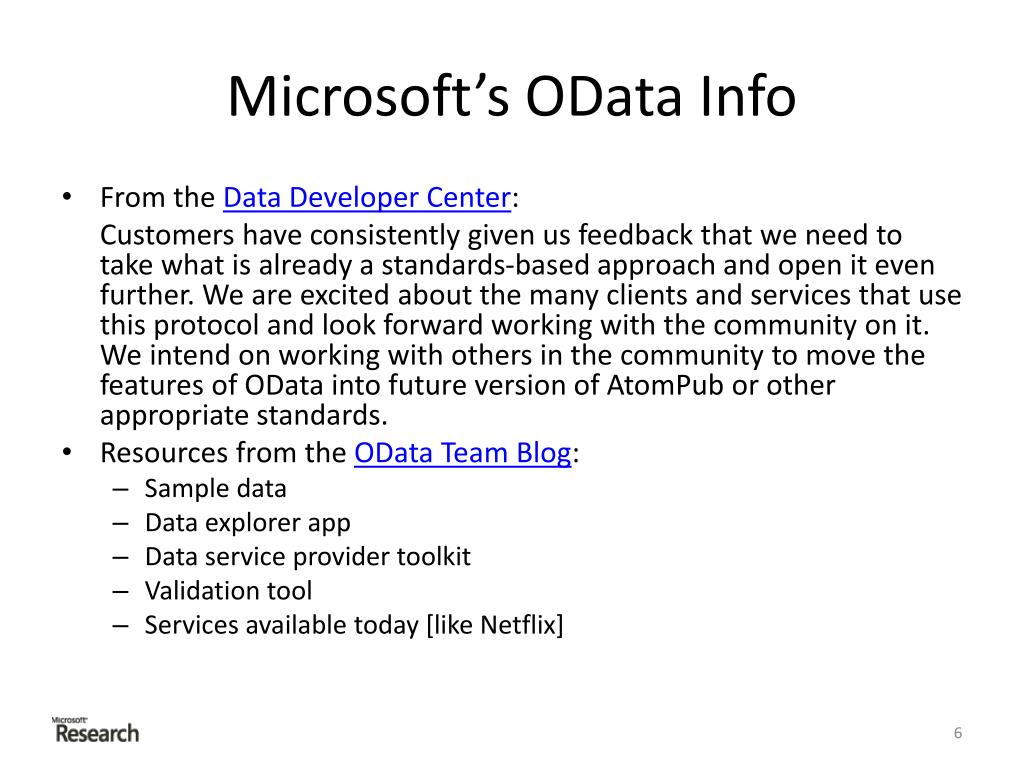Click the dash before Sample data
This screenshot has width=1024, height=768.
pos(120,489)
